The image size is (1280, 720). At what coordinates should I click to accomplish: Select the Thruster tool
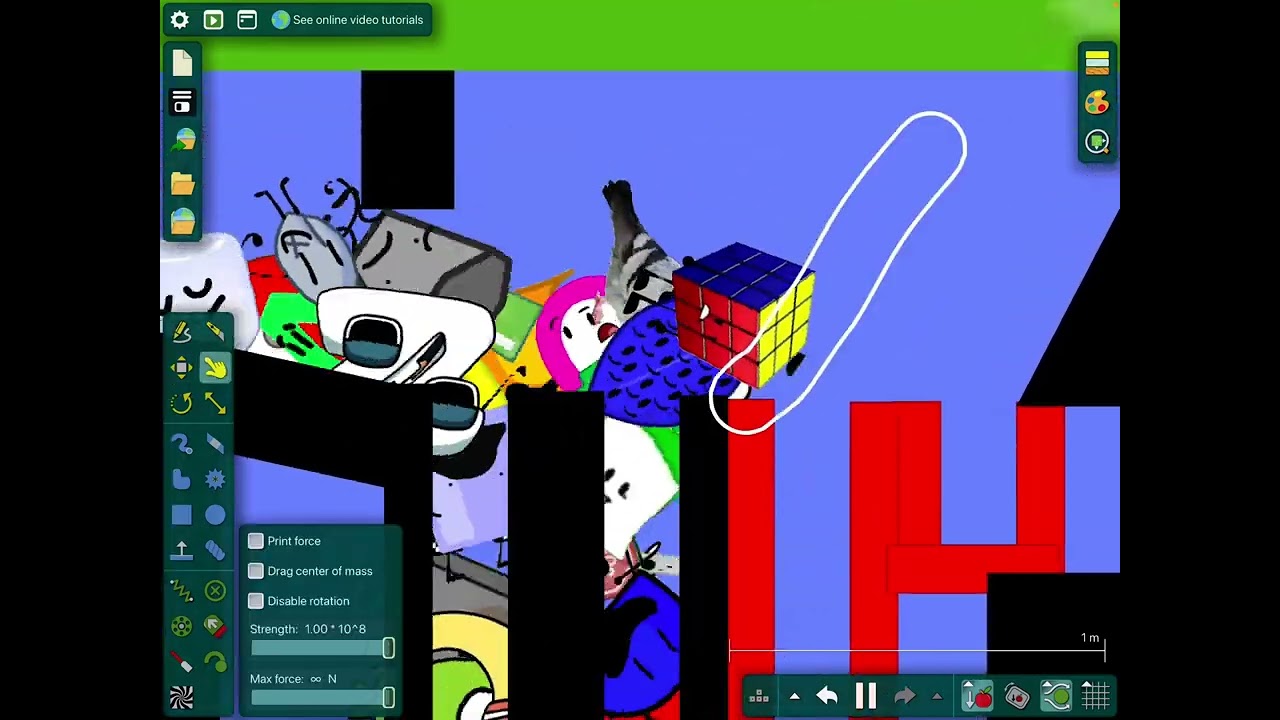[215, 627]
